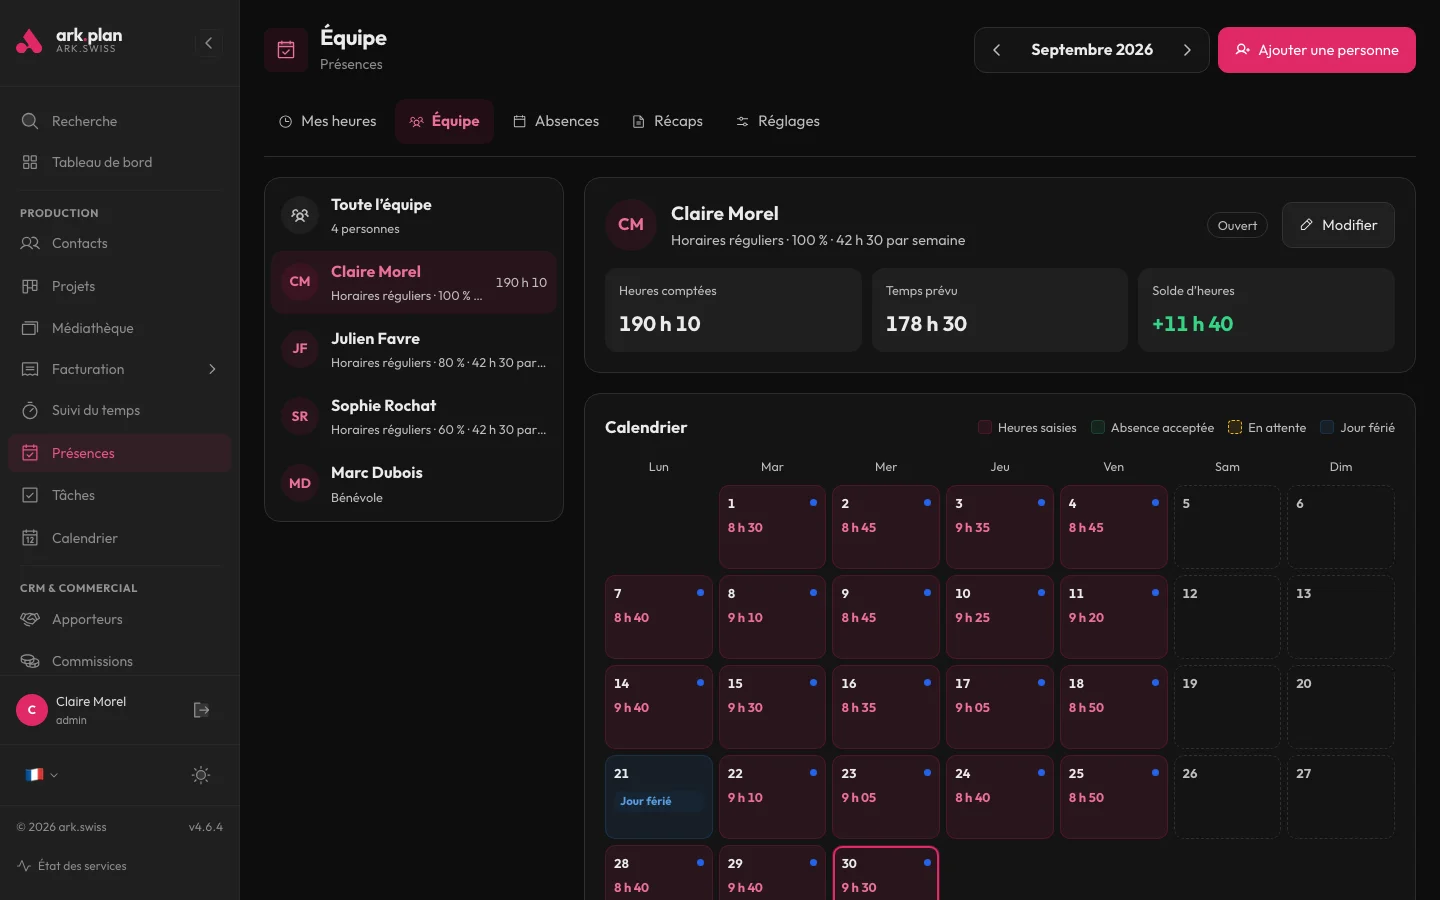This screenshot has height=900, width=1440.
Task: Click the Heures saisies legend swatch
Action: pyautogui.click(x=985, y=427)
